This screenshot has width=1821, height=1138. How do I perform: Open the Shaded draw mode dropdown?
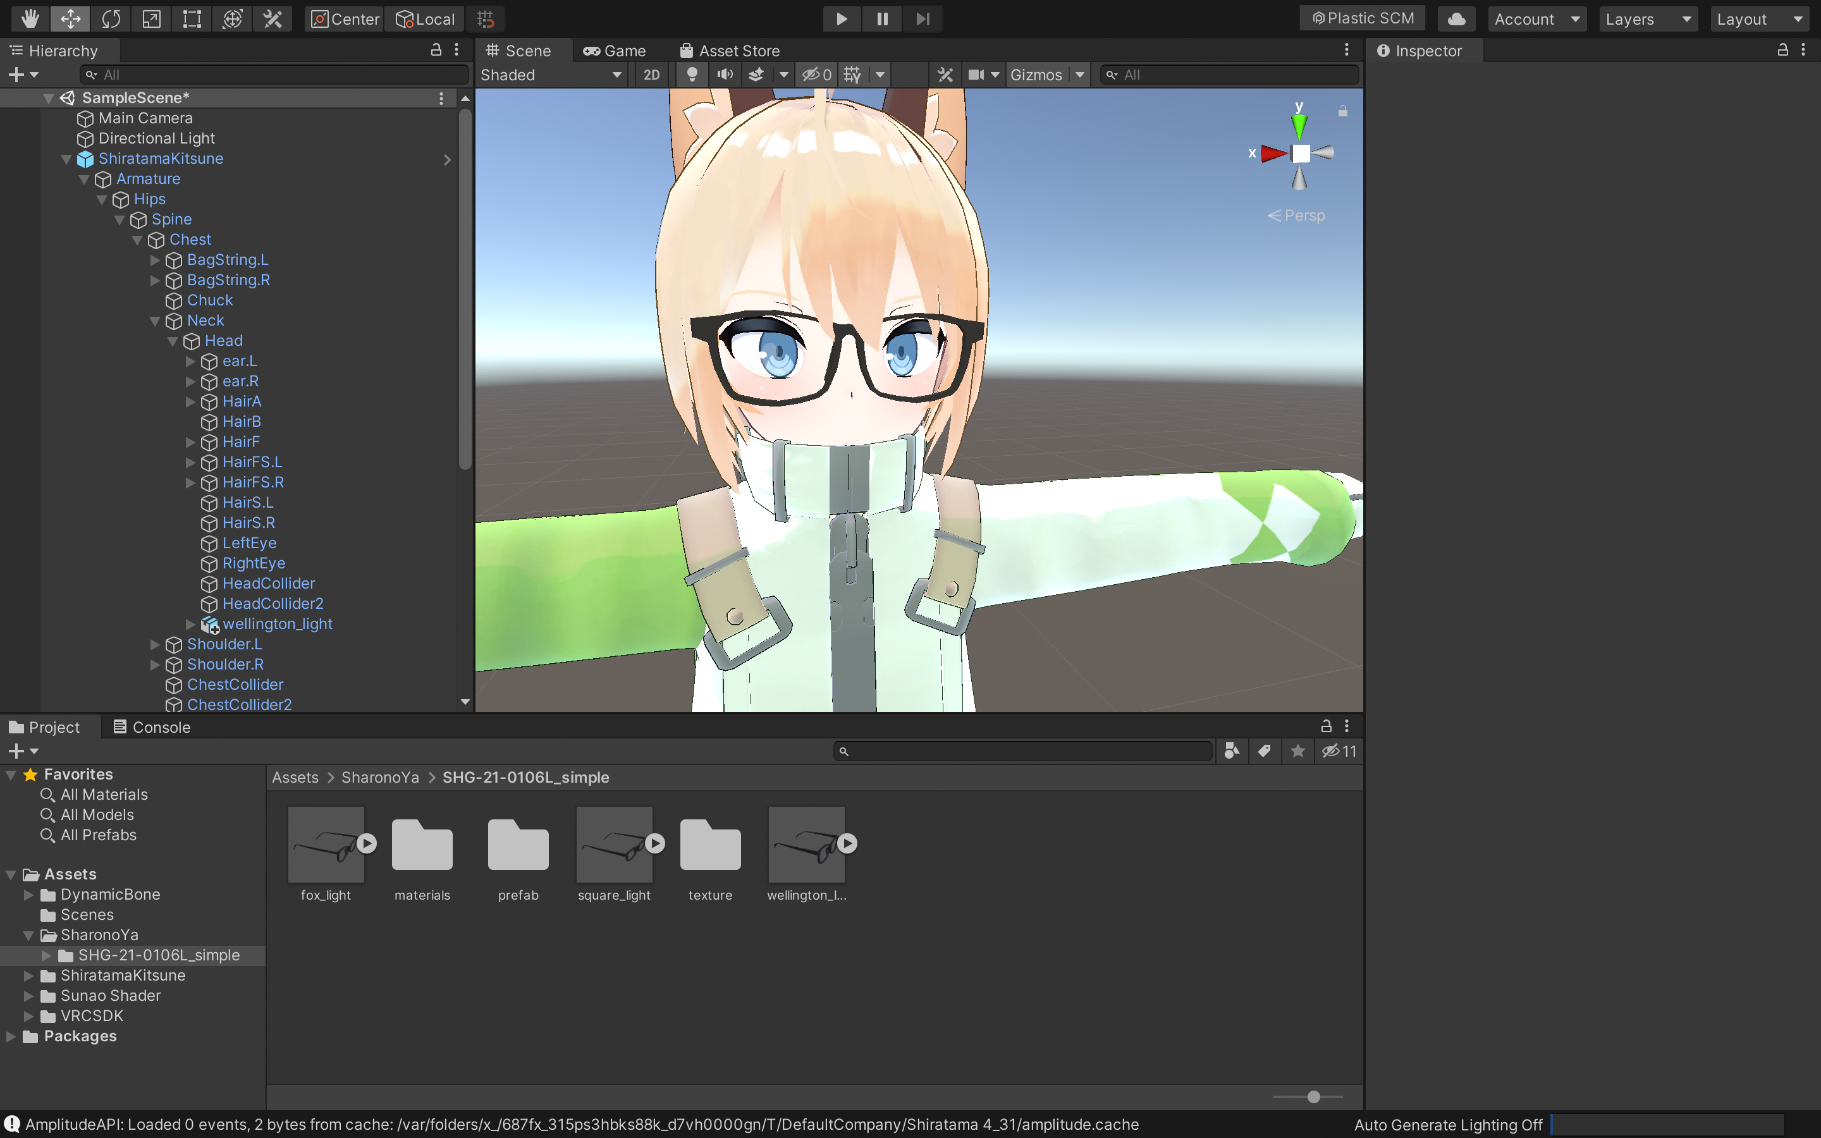tap(551, 75)
